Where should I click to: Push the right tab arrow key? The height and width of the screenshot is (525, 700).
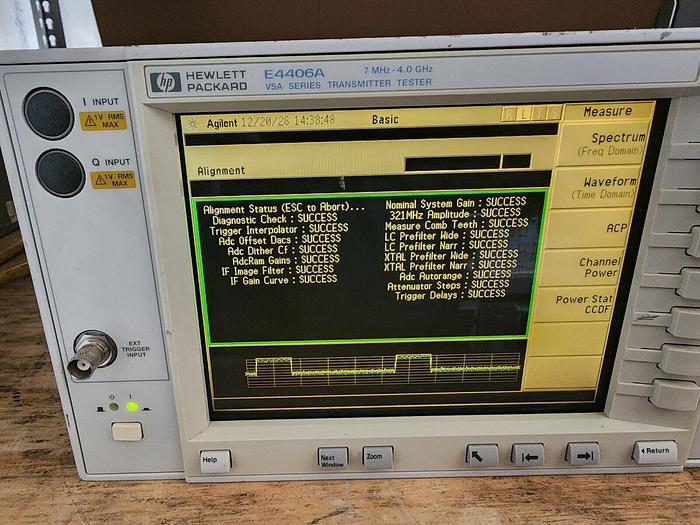pos(583,454)
